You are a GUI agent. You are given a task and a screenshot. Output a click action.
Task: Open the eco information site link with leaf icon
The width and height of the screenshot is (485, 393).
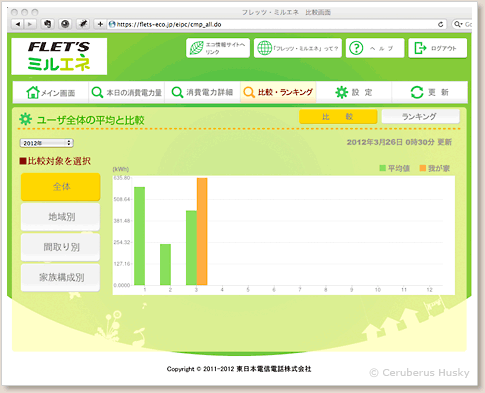coord(218,48)
